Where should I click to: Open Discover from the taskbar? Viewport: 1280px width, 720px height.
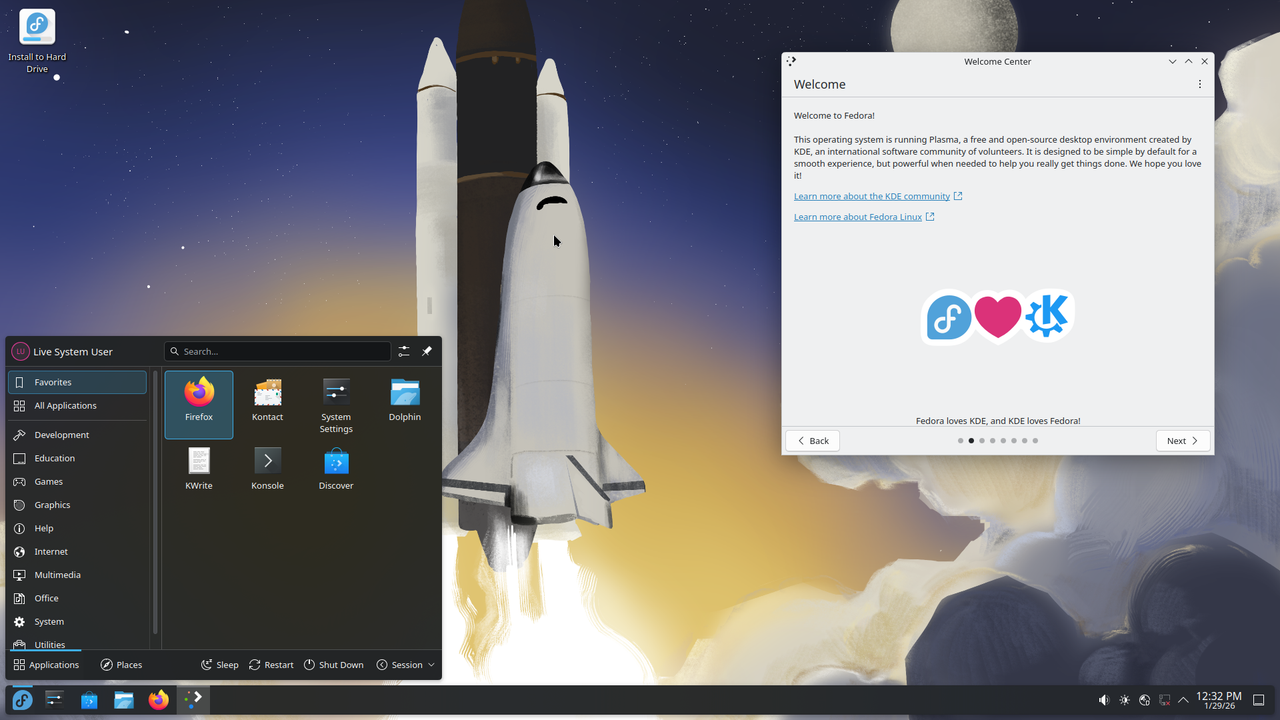89,700
